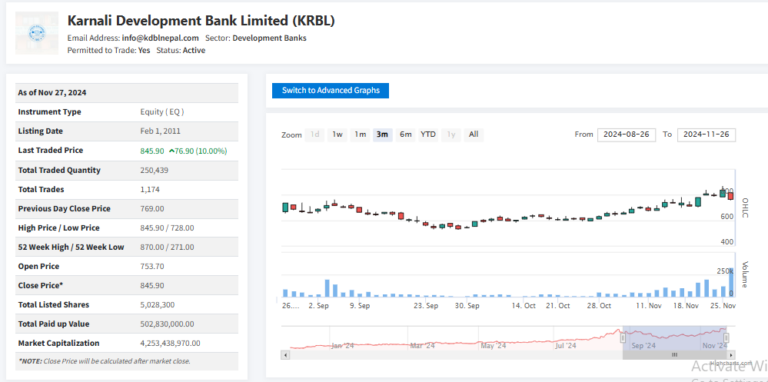Select the 6m zoom range

click(406, 135)
